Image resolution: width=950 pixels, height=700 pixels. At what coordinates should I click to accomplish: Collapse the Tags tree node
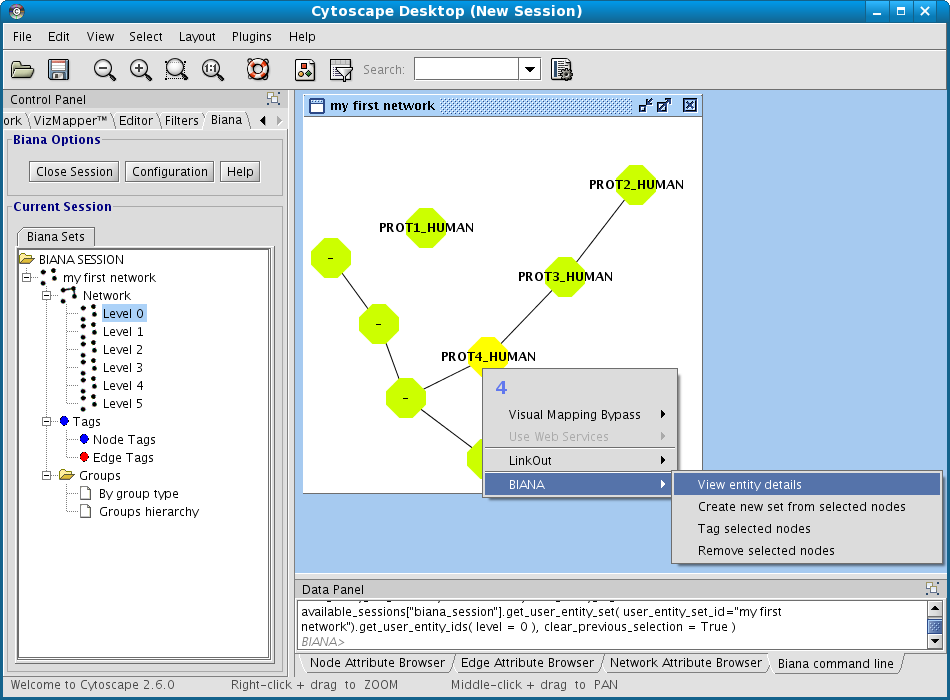(x=46, y=422)
